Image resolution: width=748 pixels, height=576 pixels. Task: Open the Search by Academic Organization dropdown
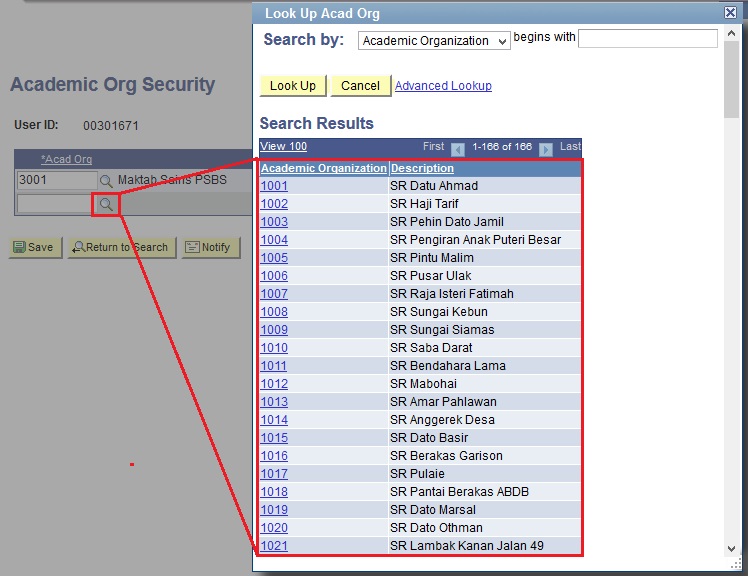(434, 41)
